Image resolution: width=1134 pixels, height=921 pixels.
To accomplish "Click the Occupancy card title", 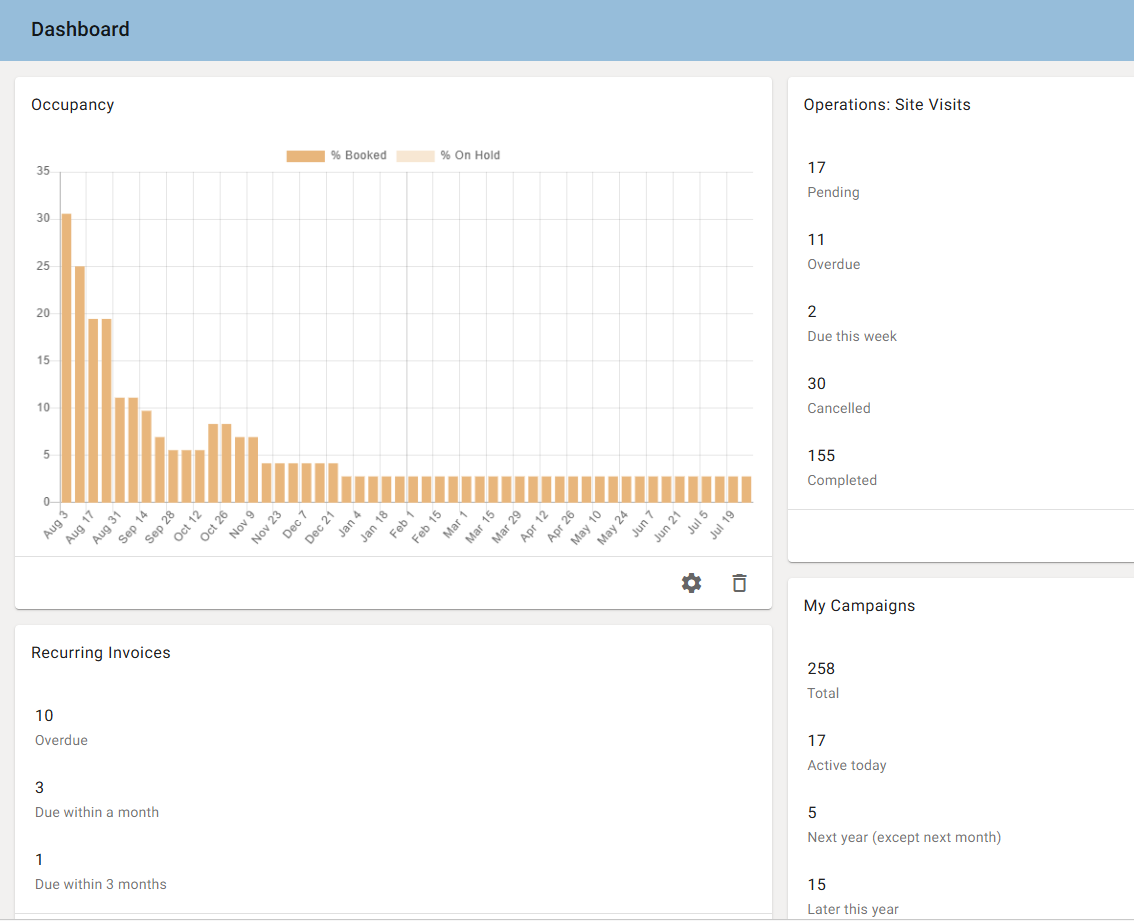I will coord(72,105).
